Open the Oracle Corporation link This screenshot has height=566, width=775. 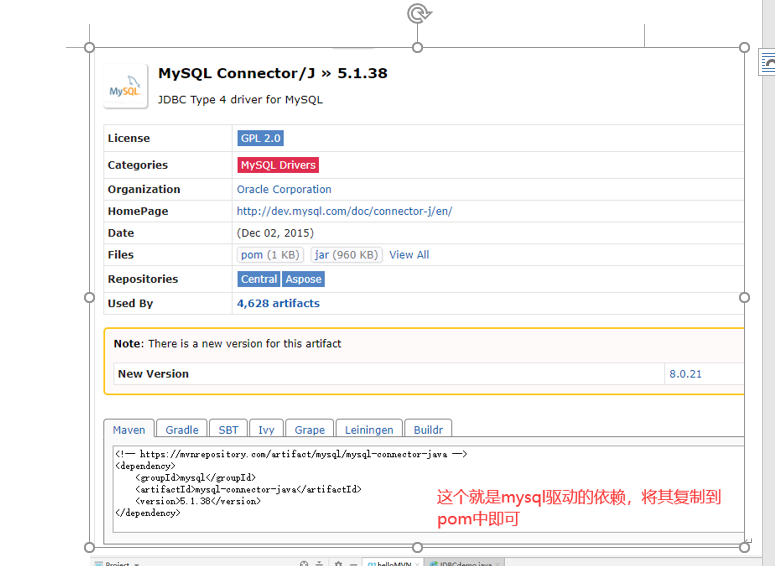284,189
